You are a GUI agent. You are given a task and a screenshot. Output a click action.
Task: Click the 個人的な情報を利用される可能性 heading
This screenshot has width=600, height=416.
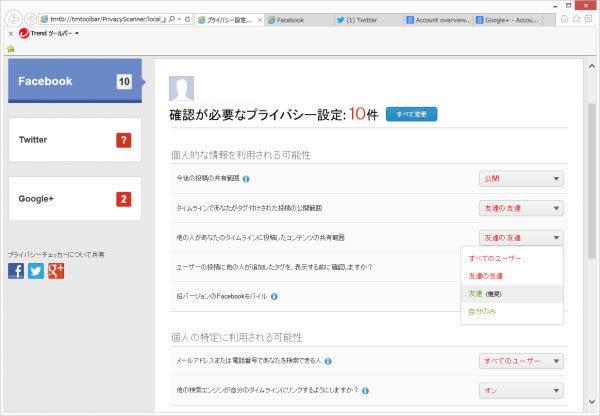click(241, 155)
